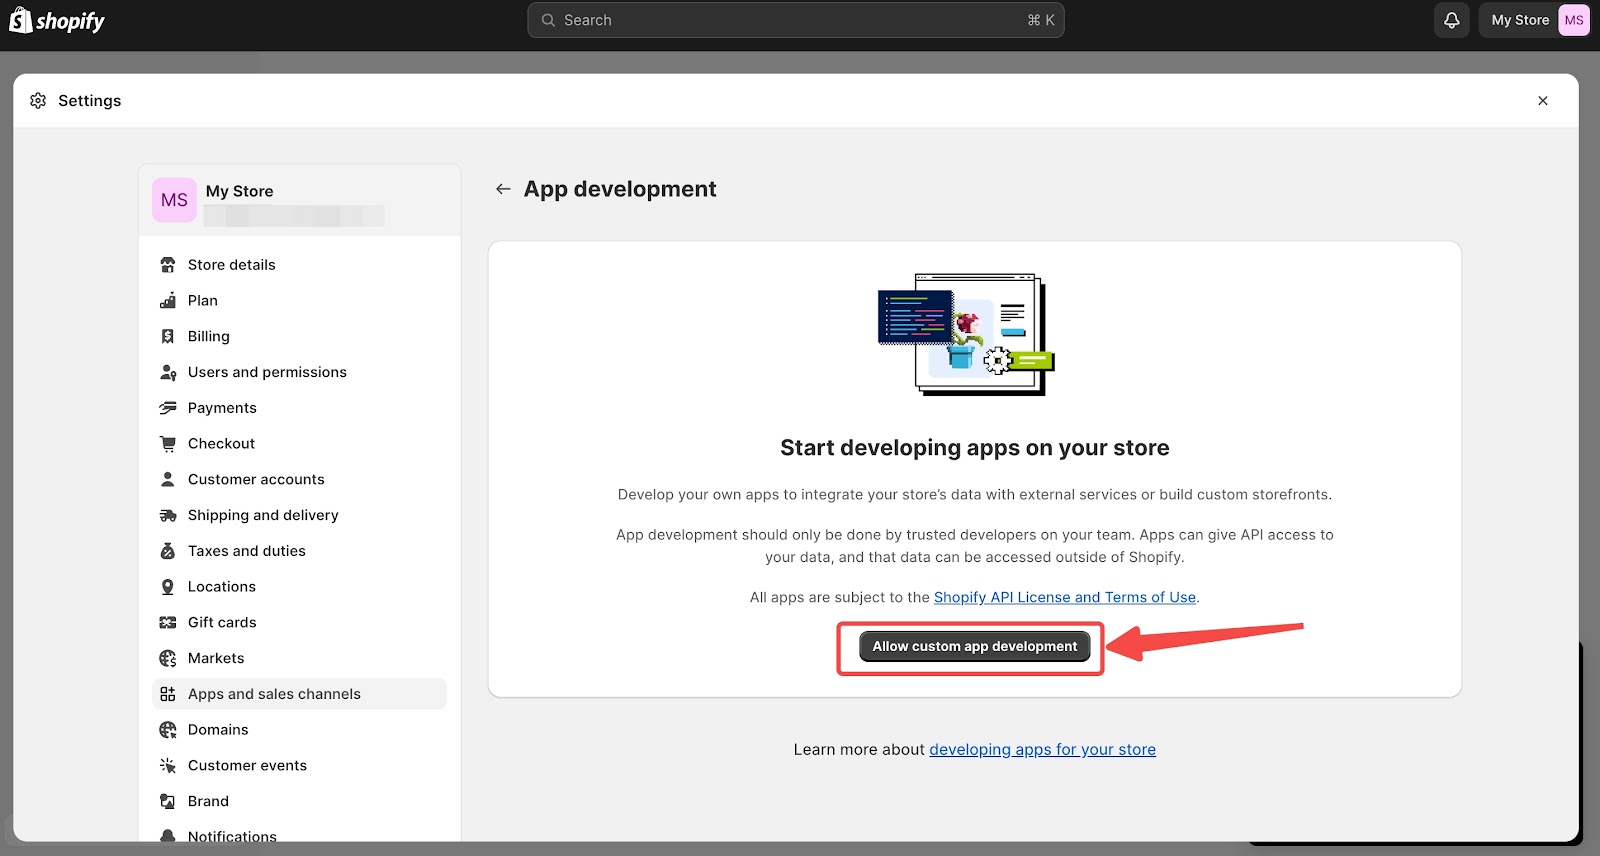The image size is (1600, 856).
Task: Click the Locations pin icon
Action: pos(168,587)
